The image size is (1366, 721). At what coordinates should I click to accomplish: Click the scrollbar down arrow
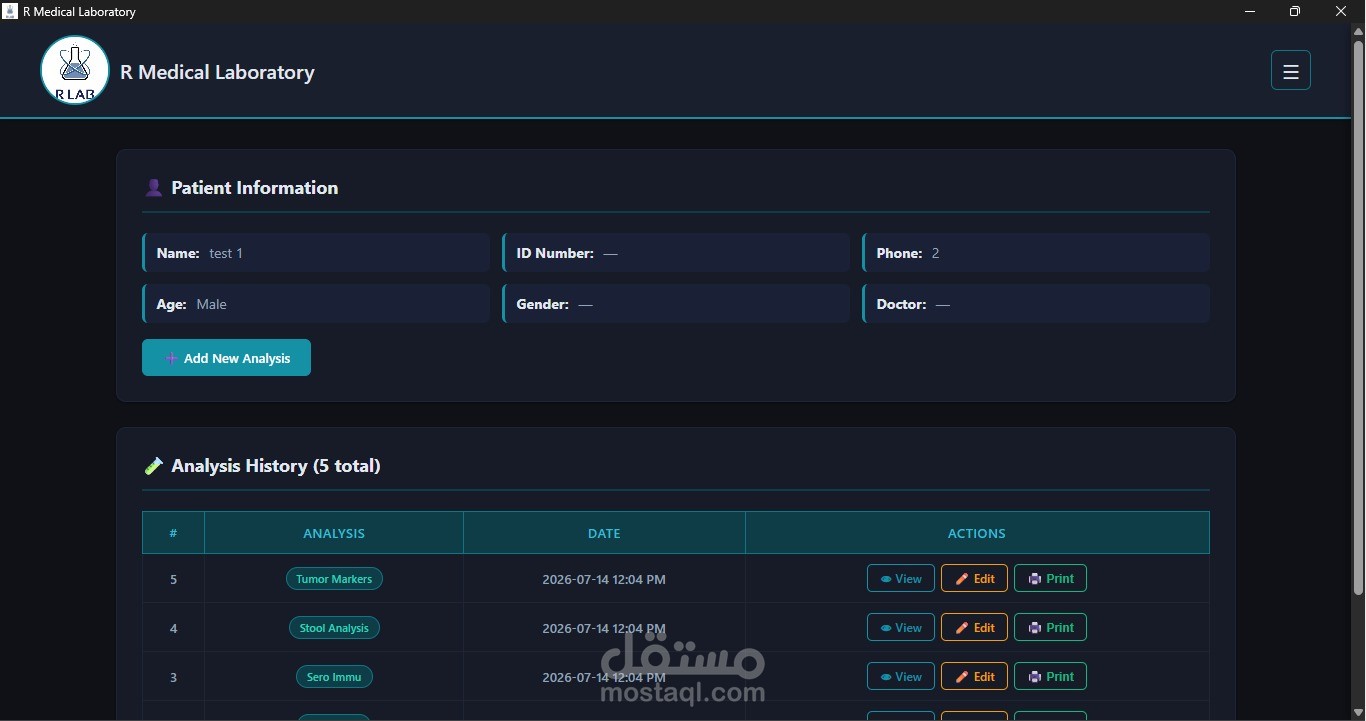[x=1358, y=712]
